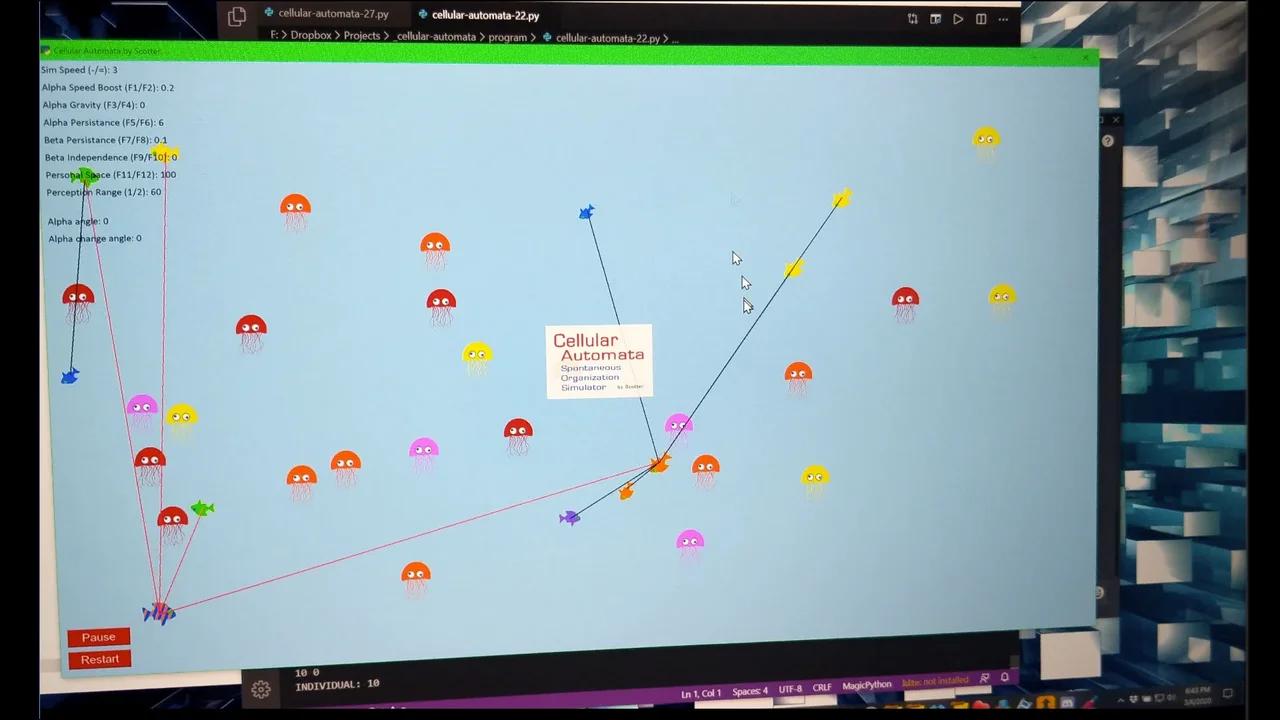The image size is (1280, 720).
Task: Click the orange "not installed" status warning
Action: (x=936, y=682)
